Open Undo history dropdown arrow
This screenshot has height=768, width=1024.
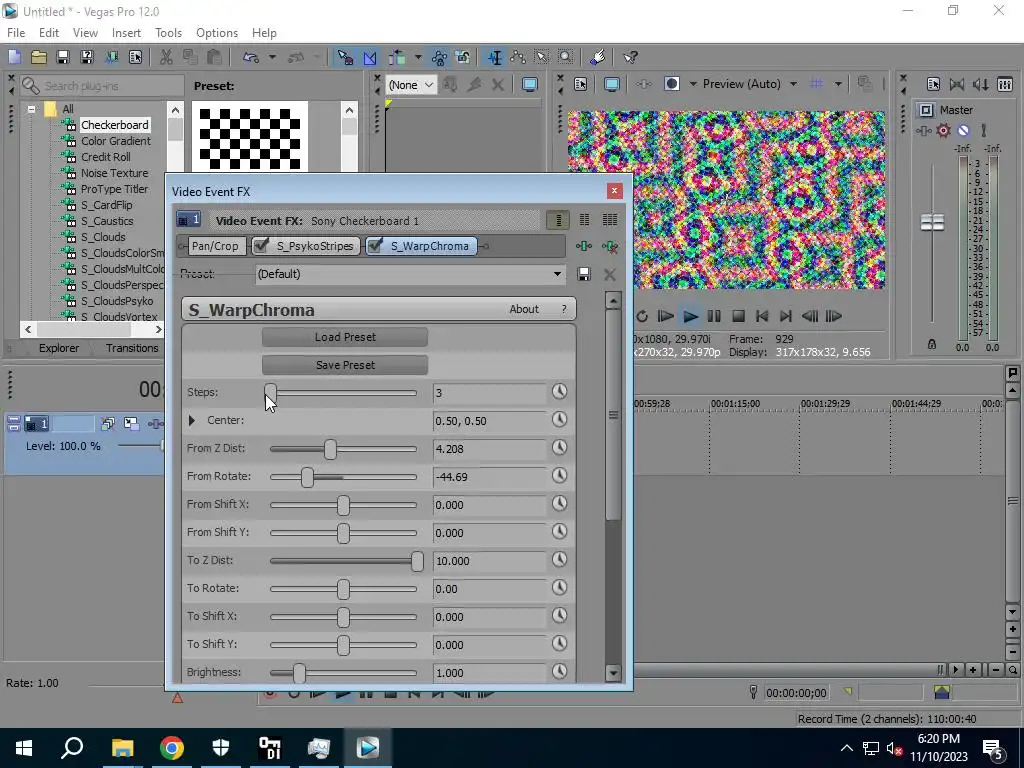click(x=272, y=57)
